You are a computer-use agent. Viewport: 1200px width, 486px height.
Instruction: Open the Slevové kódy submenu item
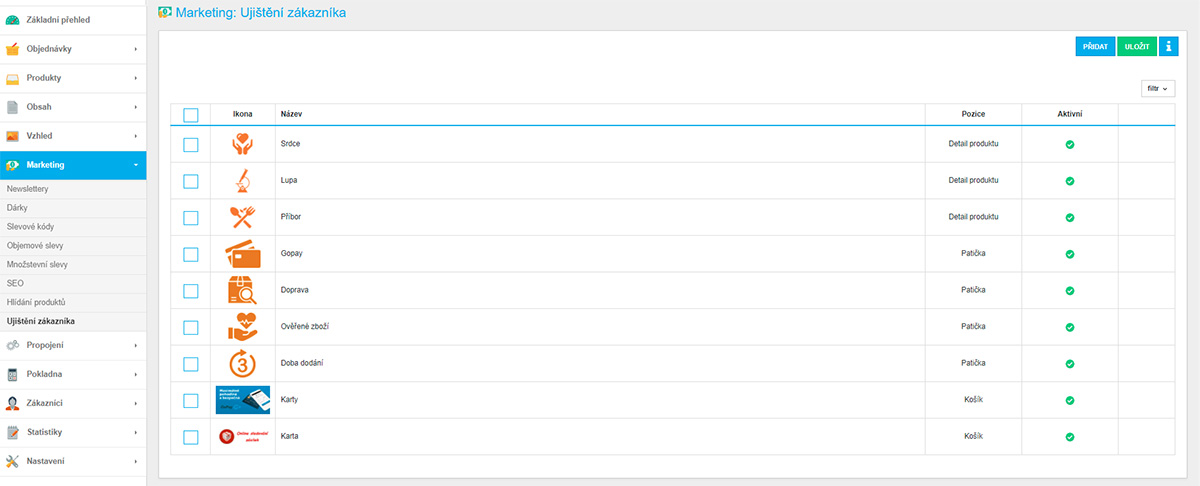pyautogui.click(x=29, y=226)
